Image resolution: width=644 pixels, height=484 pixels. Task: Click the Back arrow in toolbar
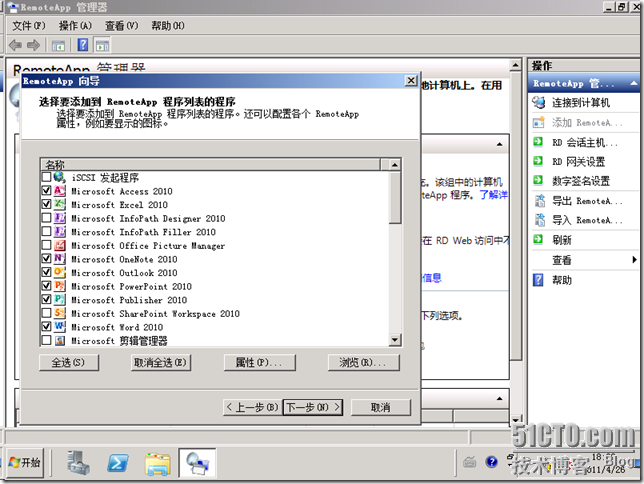coord(15,45)
